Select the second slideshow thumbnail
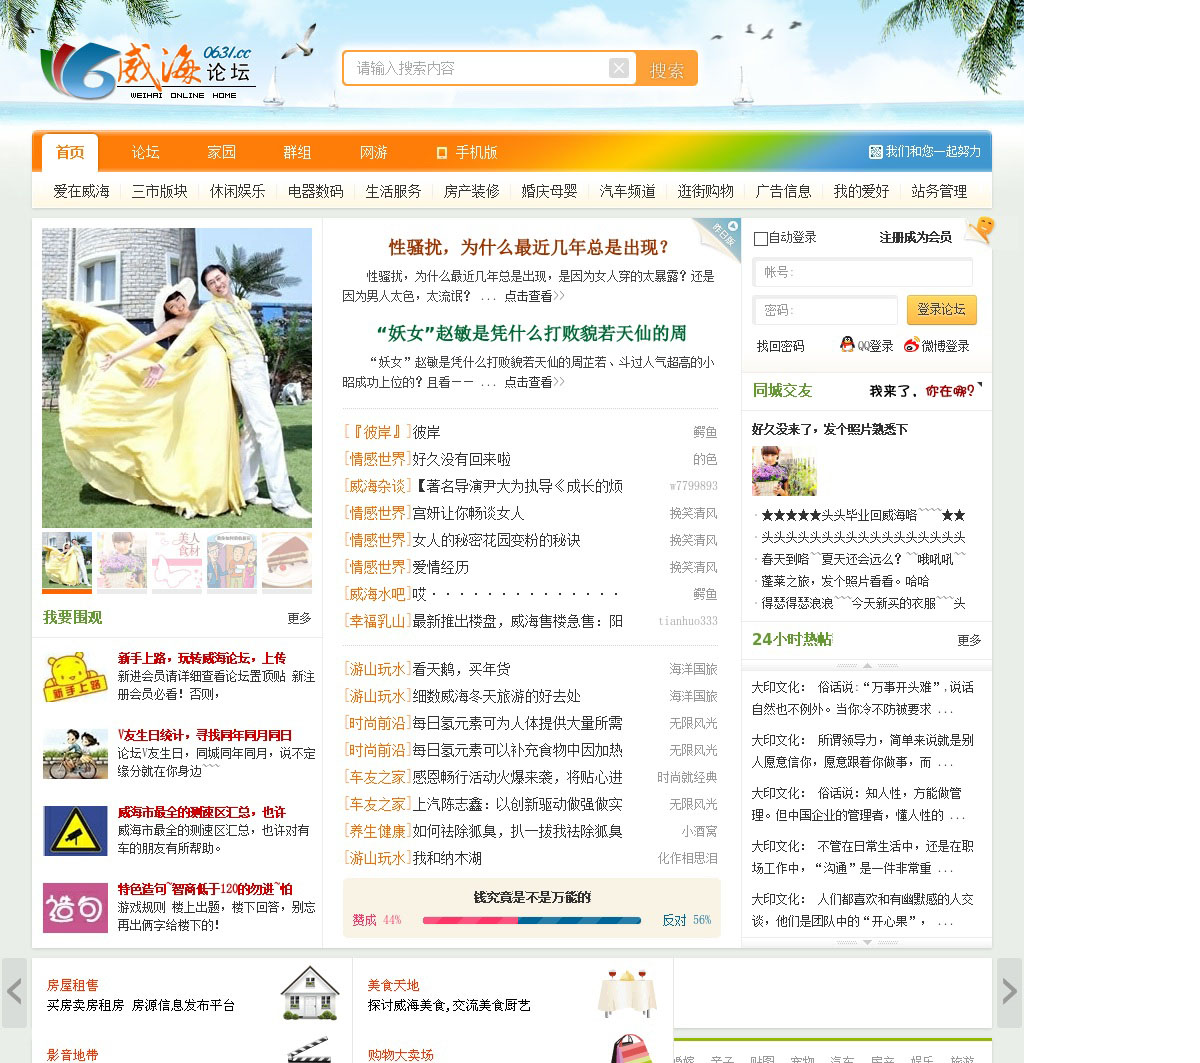 (x=122, y=560)
